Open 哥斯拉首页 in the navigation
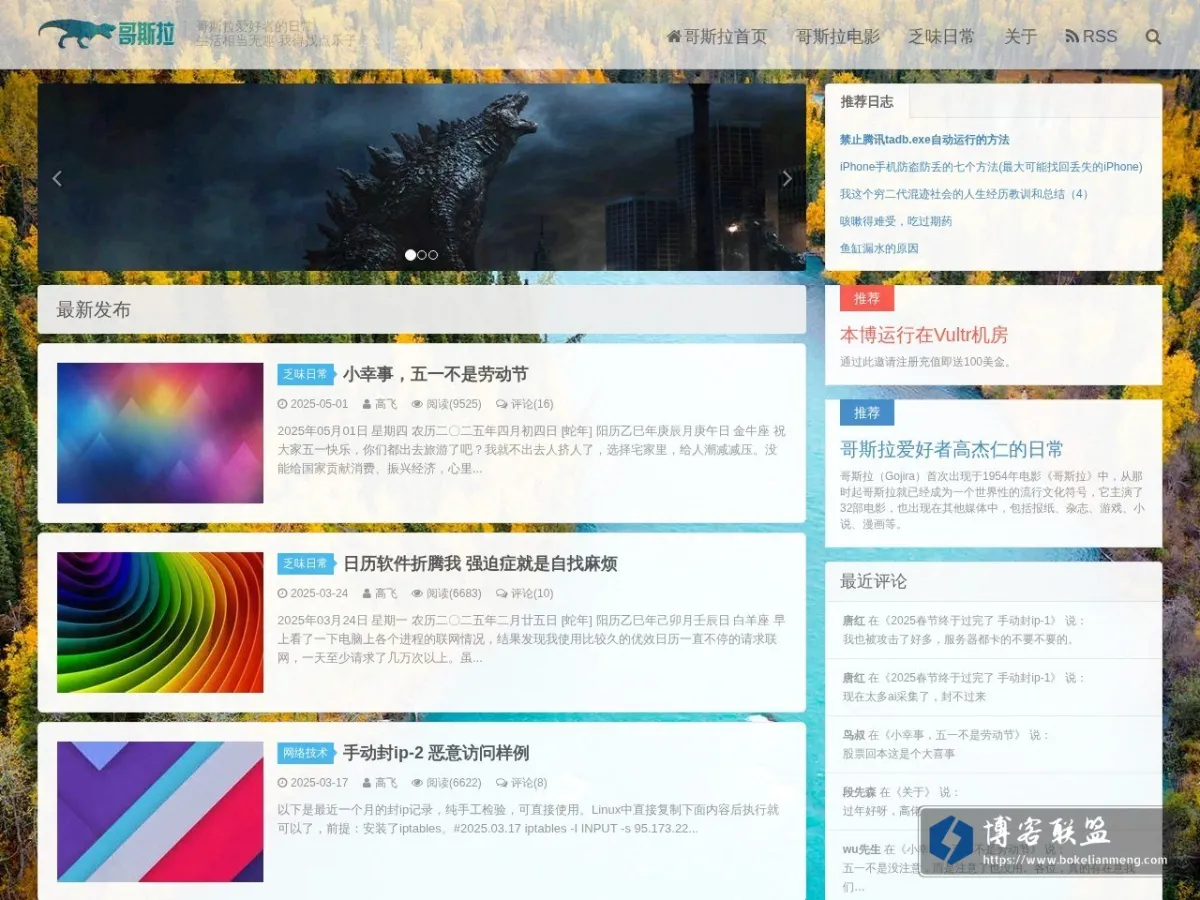This screenshot has height=900, width=1200. coord(717,37)
